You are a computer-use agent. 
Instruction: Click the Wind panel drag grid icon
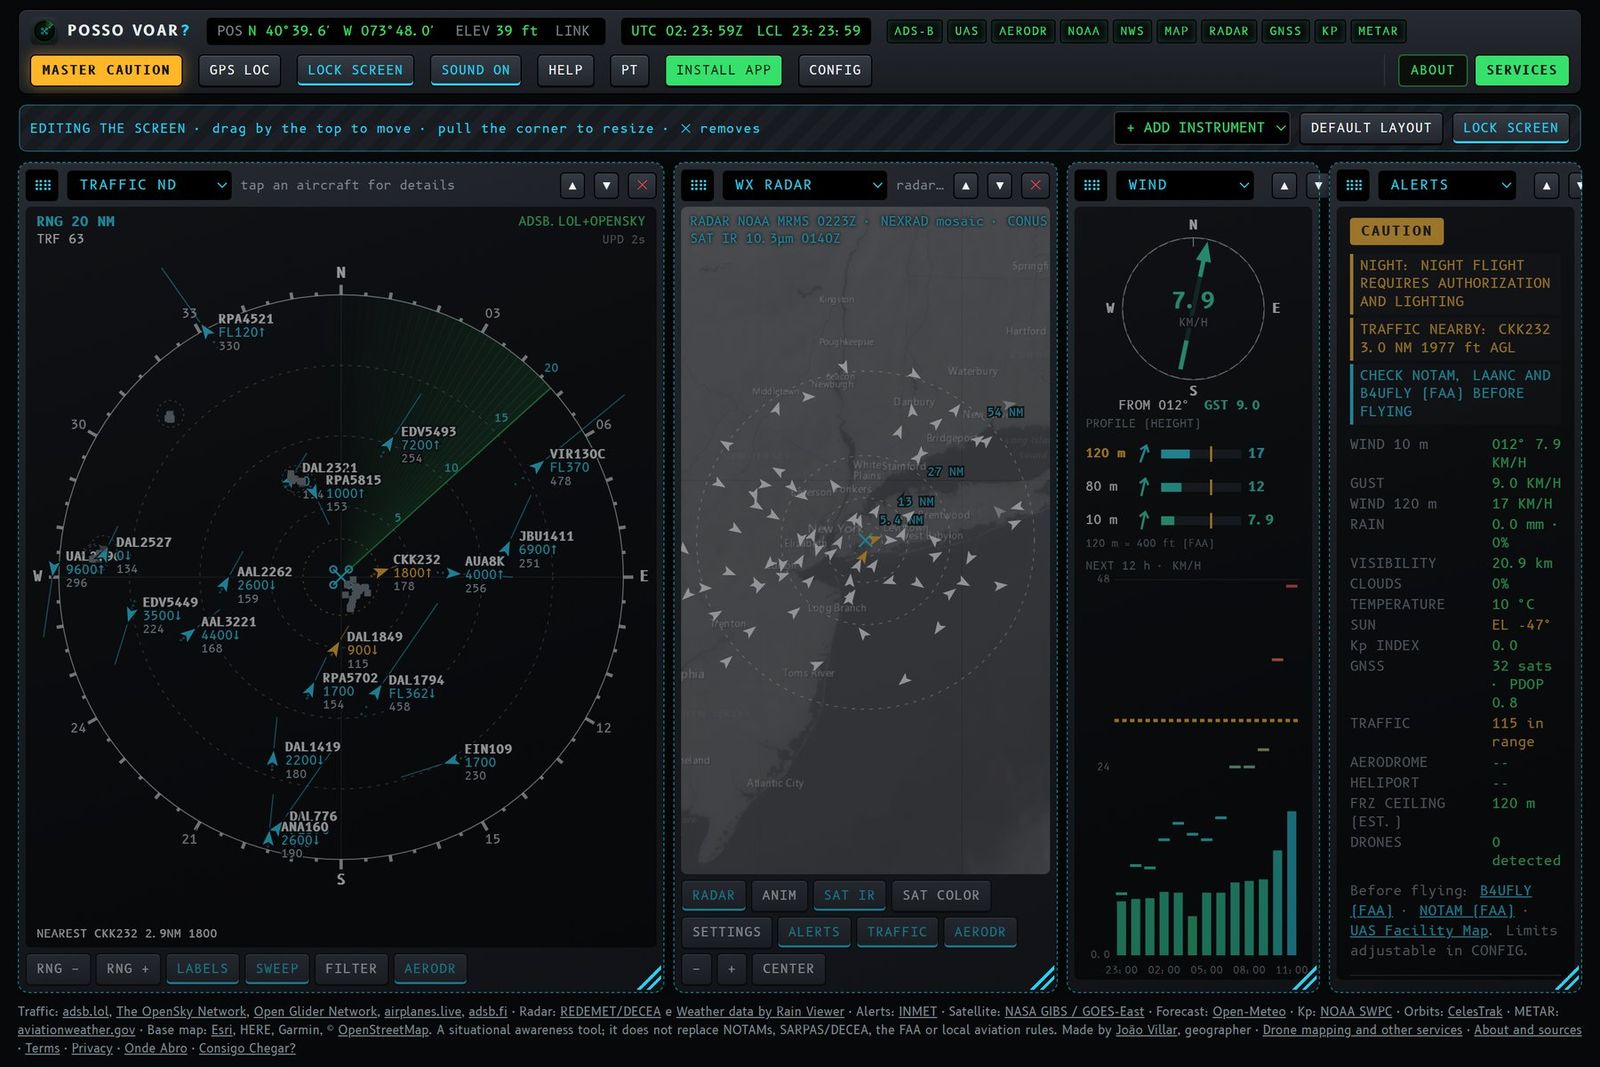(x=1092, y=185)
